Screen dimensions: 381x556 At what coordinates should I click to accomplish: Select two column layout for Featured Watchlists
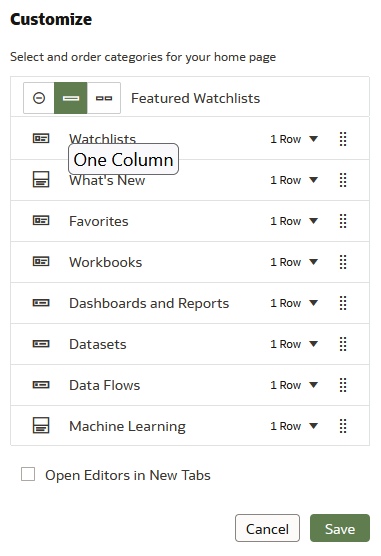coord(104,98)
